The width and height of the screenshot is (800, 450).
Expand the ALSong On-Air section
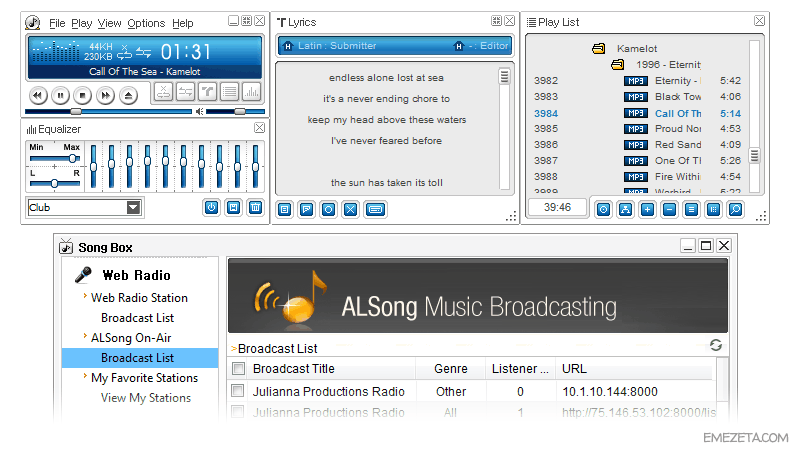85,336
